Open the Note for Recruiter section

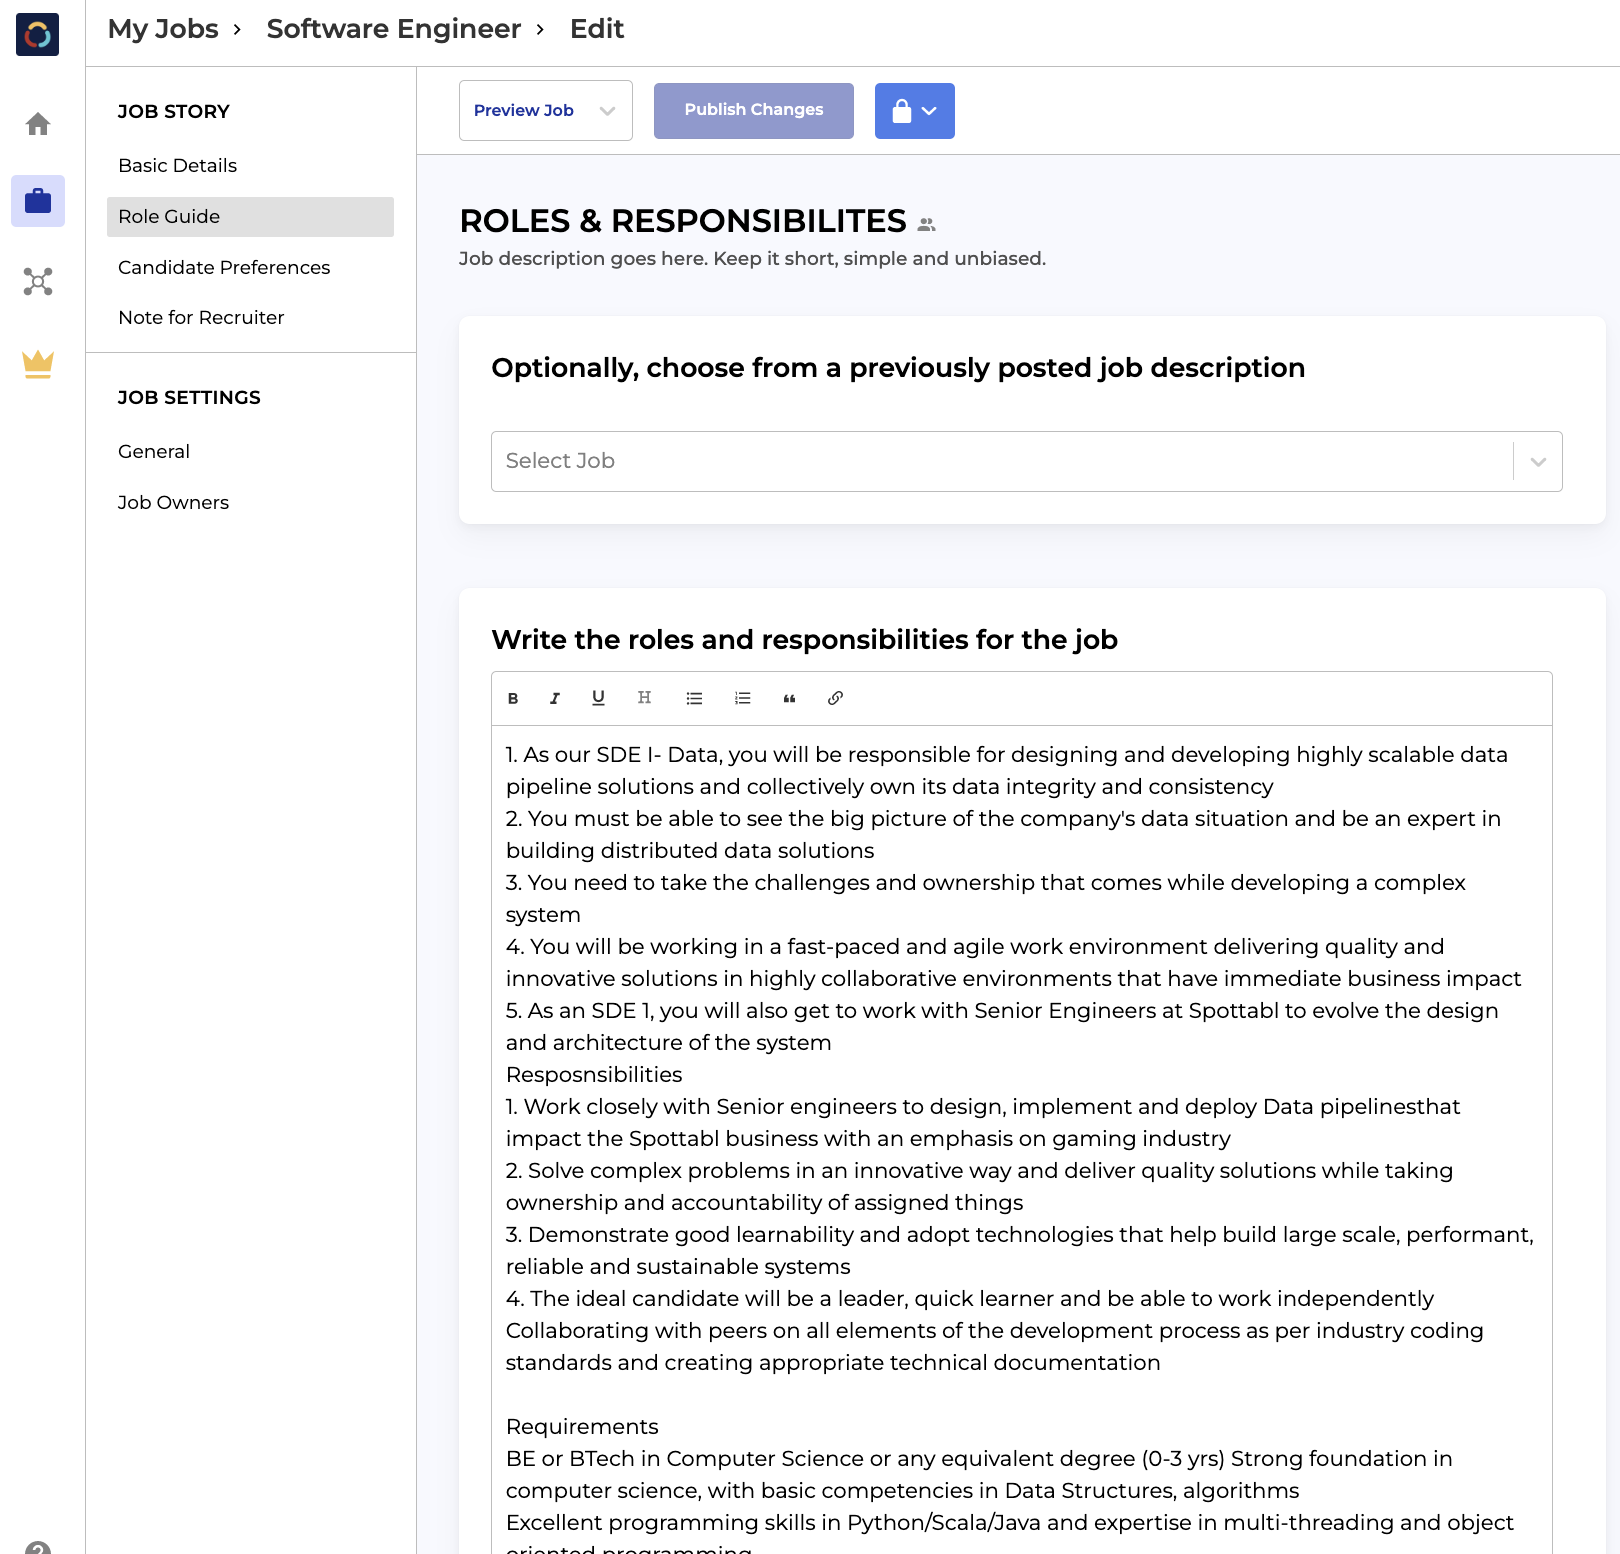coord(201,317)
